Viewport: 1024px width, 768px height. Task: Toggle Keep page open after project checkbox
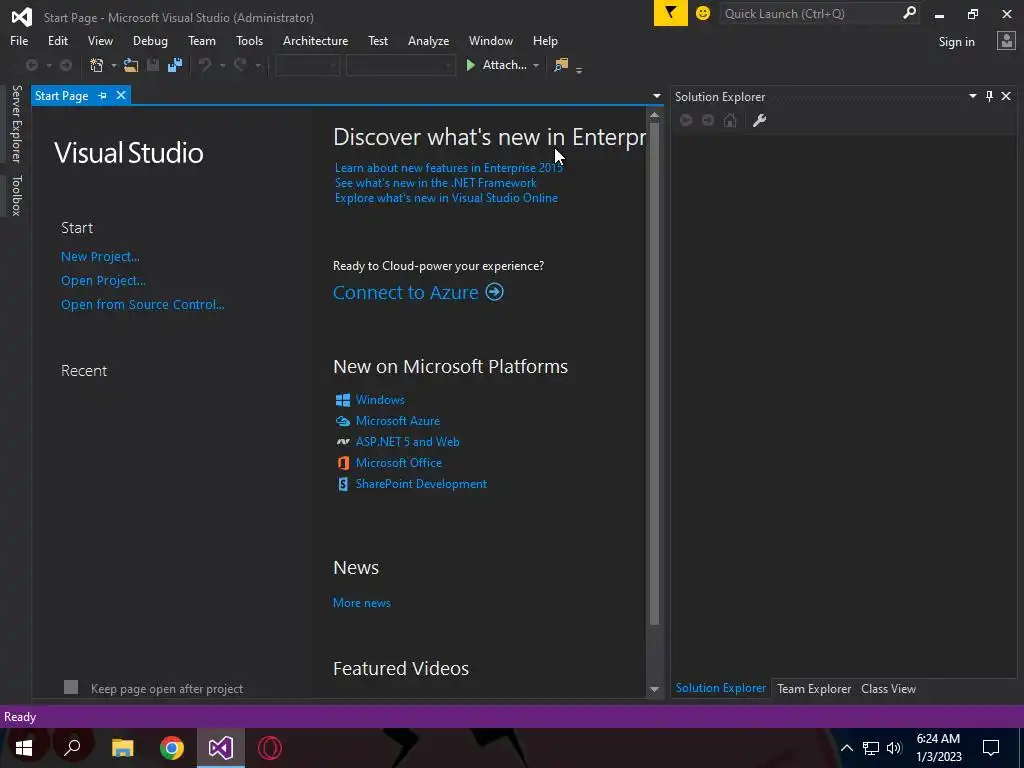71,687
